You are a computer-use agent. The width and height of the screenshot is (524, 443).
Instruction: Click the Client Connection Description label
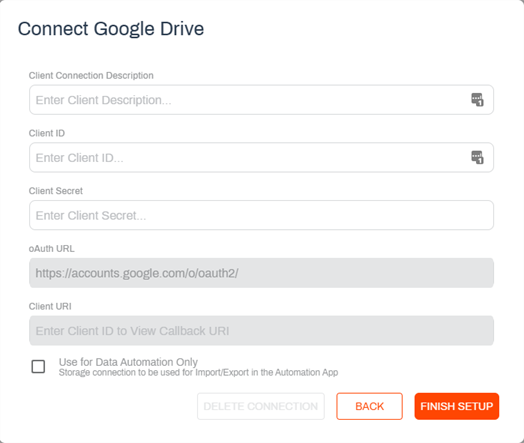pos(91,76)
